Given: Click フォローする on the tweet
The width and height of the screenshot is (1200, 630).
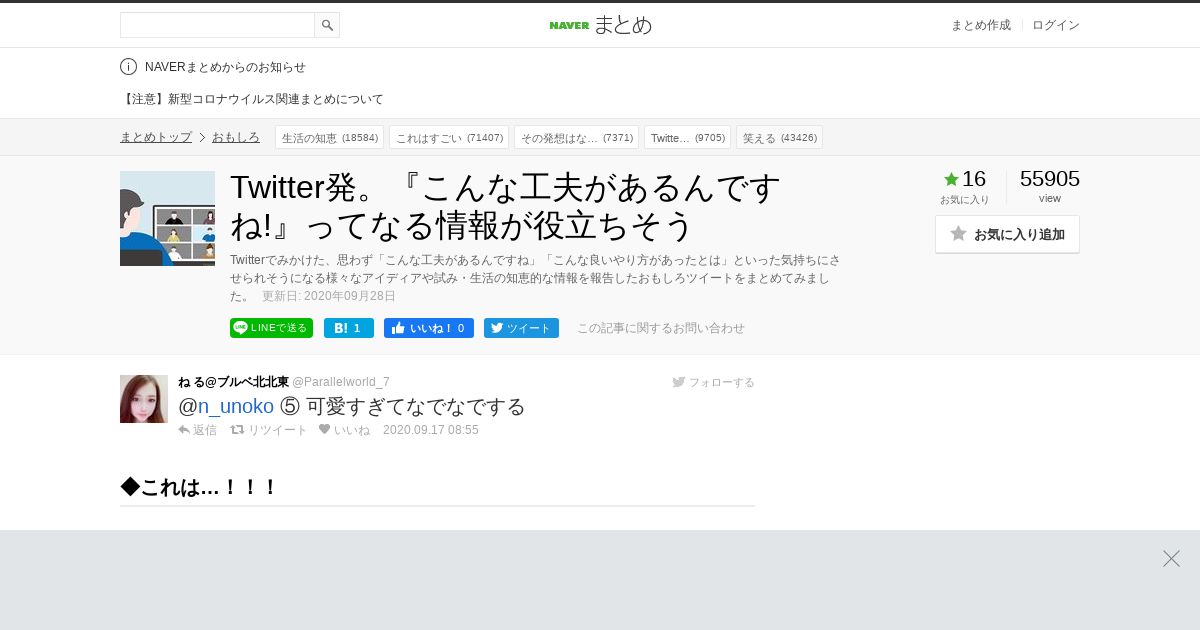Looking at the screenshot, I should pos(713,382).
